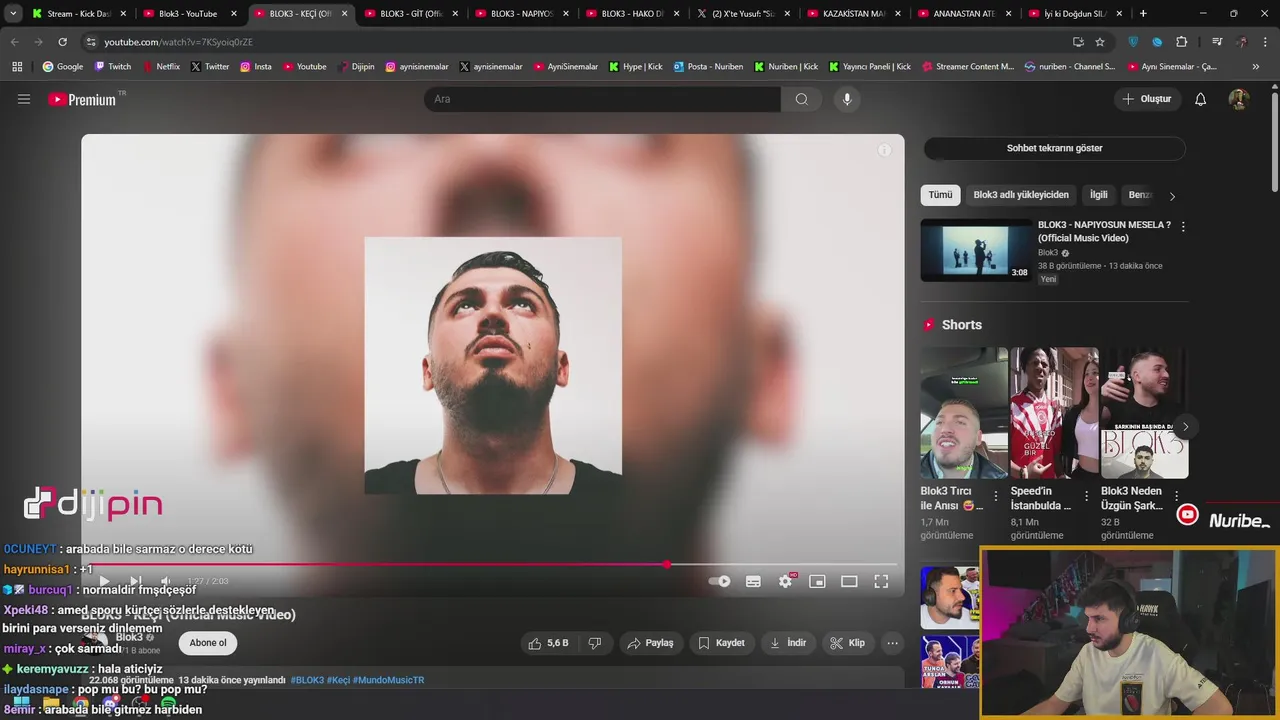Click the search magnifier button
Image resolution: width=1280 pixels, height=720 pixels.
click(x=801, y=99)
